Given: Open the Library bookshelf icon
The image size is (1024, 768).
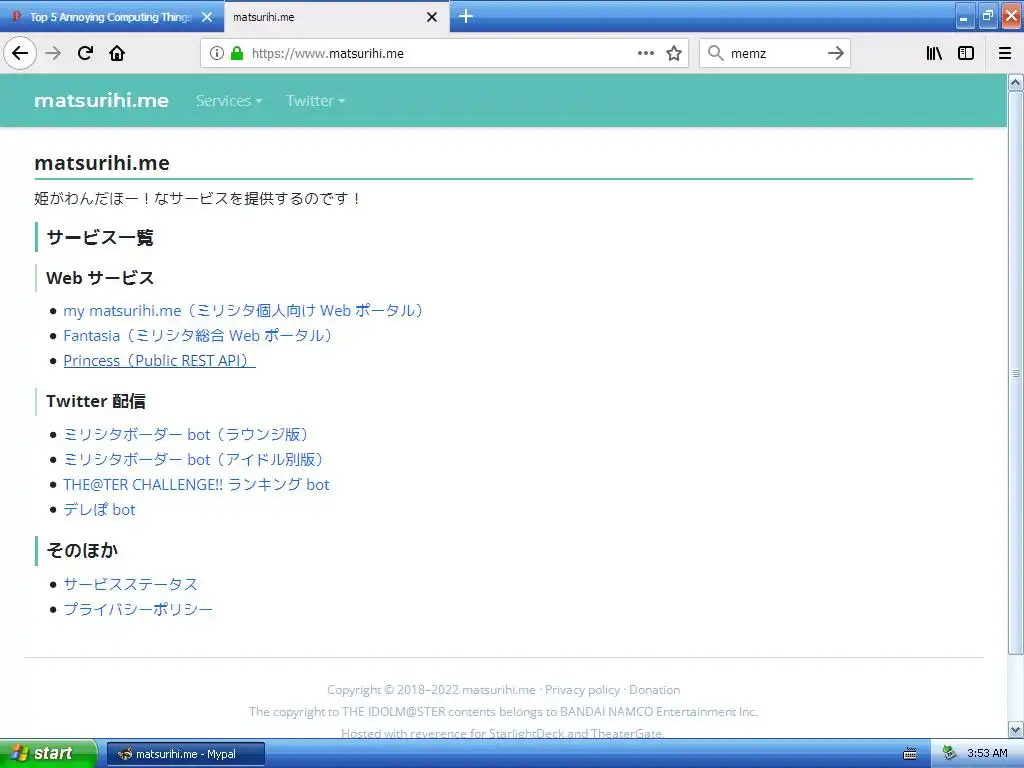Looking at the screenshot, I should point(934,54).
